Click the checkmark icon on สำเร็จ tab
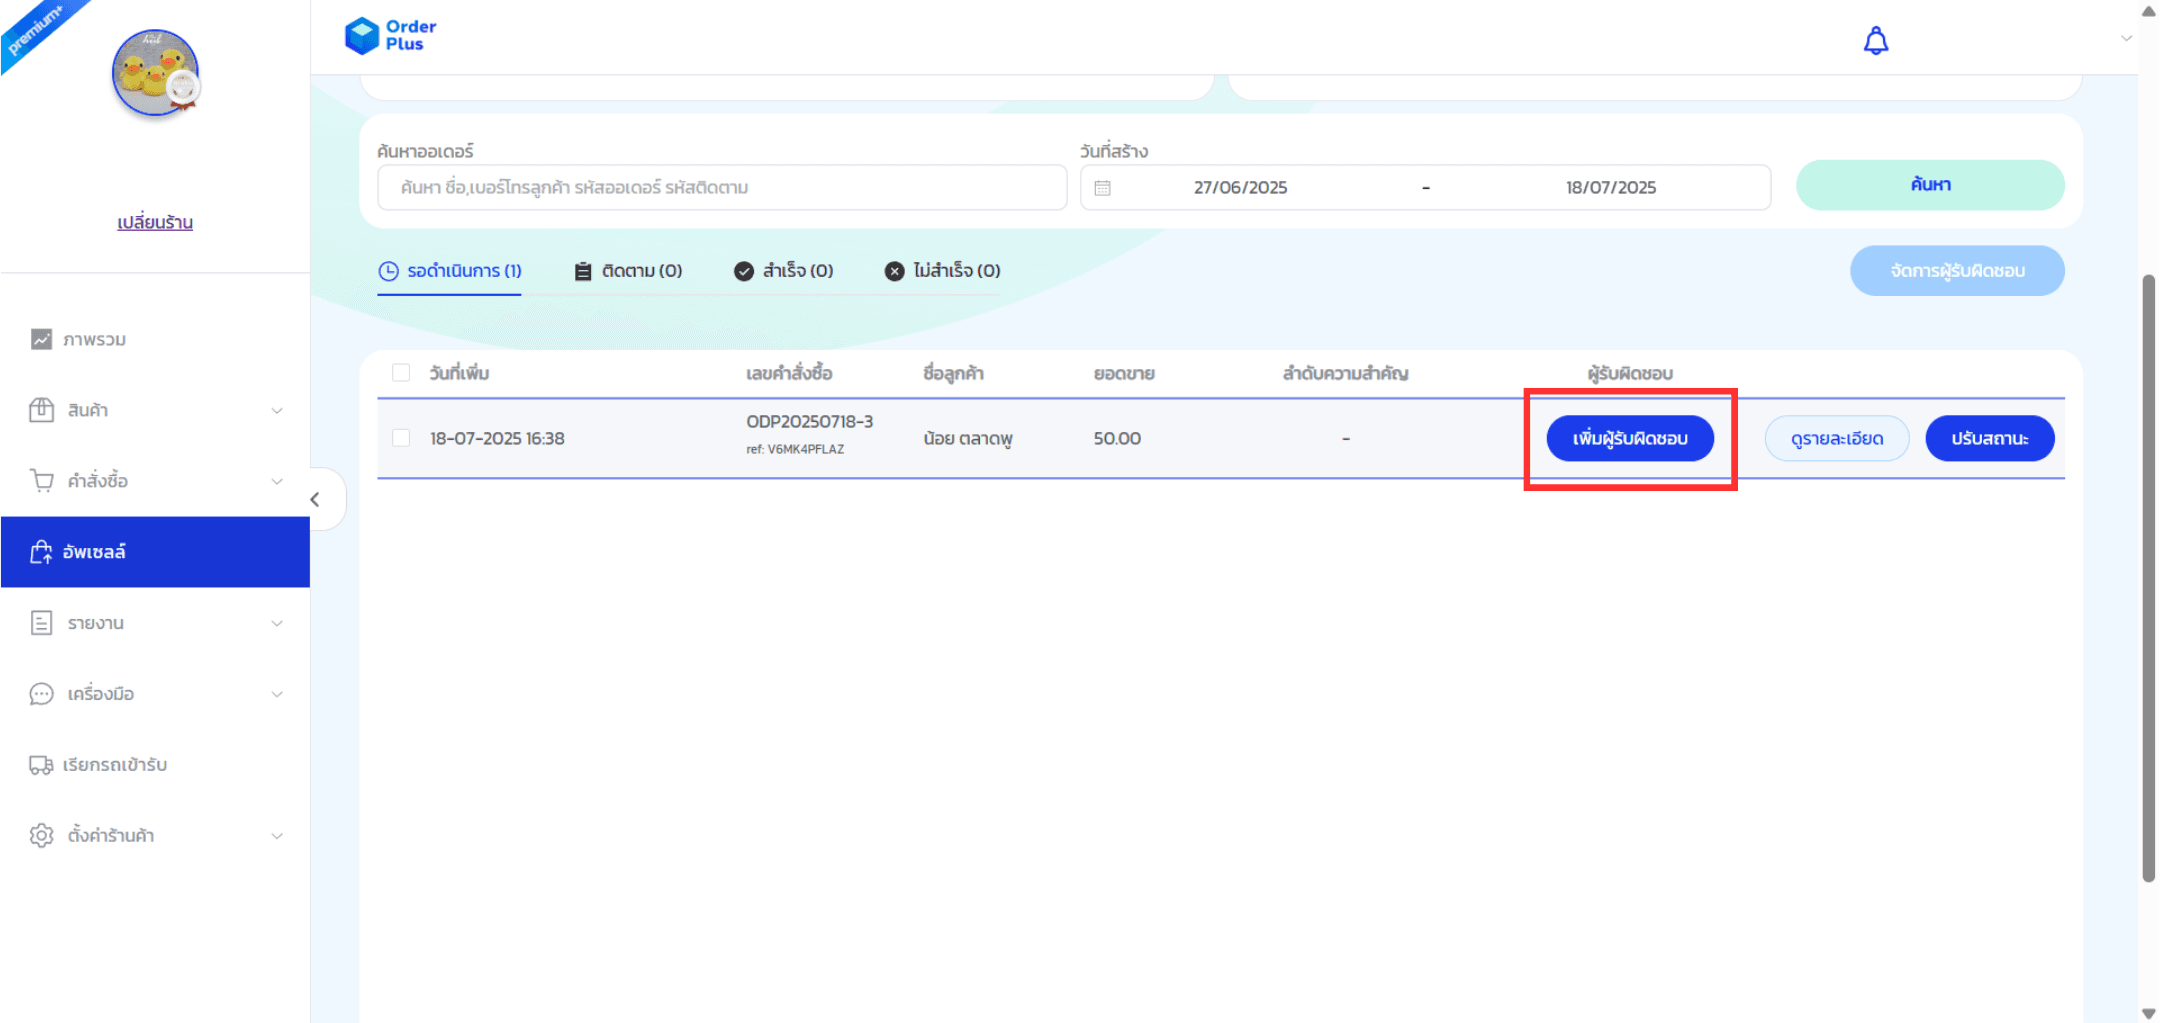This screenshot has height=1023, width=2160. tap(743, 271)
